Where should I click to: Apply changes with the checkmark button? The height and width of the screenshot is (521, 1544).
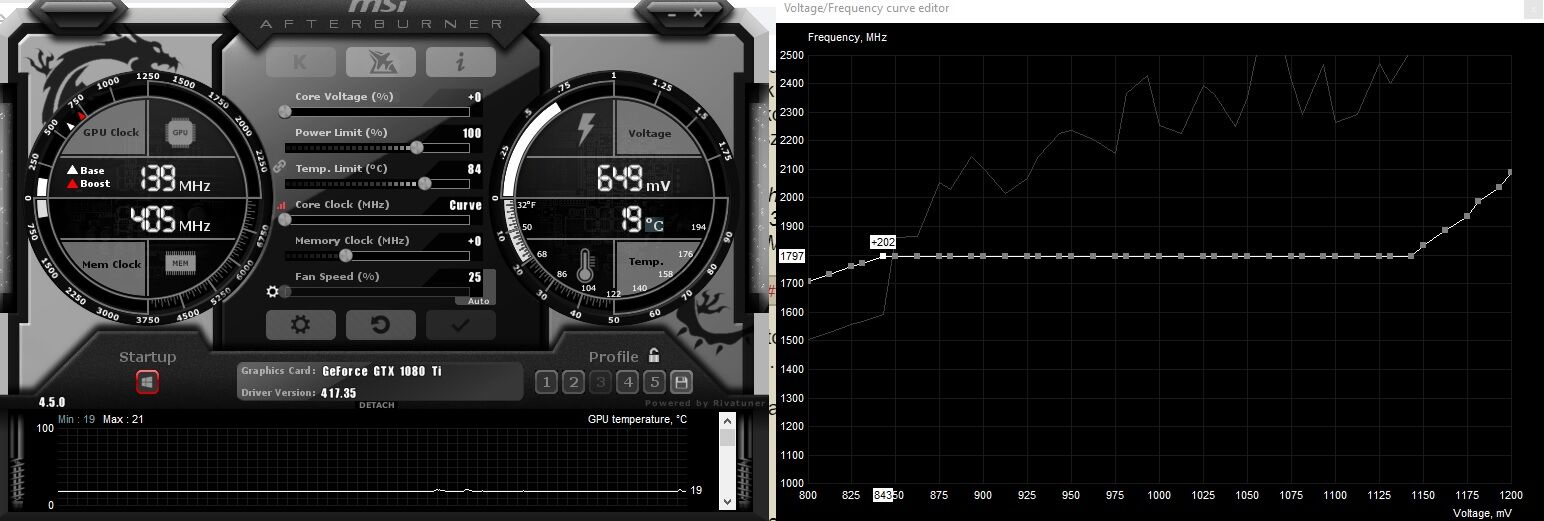pos(461,325)
